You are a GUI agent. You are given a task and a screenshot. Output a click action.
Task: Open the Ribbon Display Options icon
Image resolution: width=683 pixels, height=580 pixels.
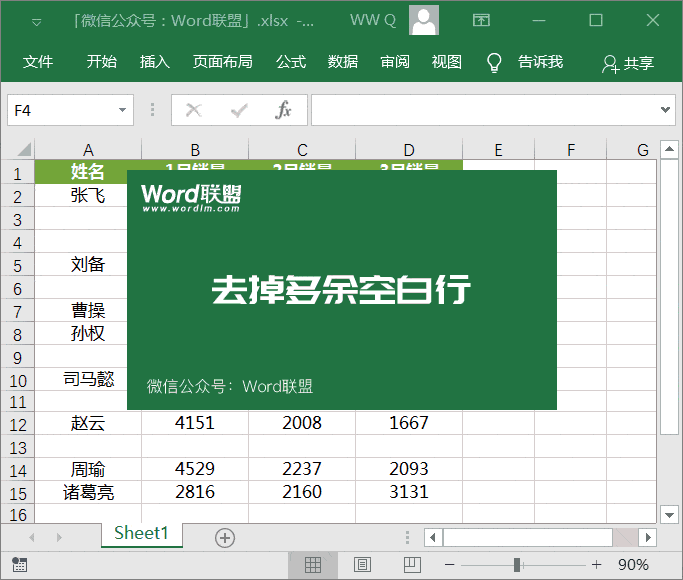[x=481, y=20]
